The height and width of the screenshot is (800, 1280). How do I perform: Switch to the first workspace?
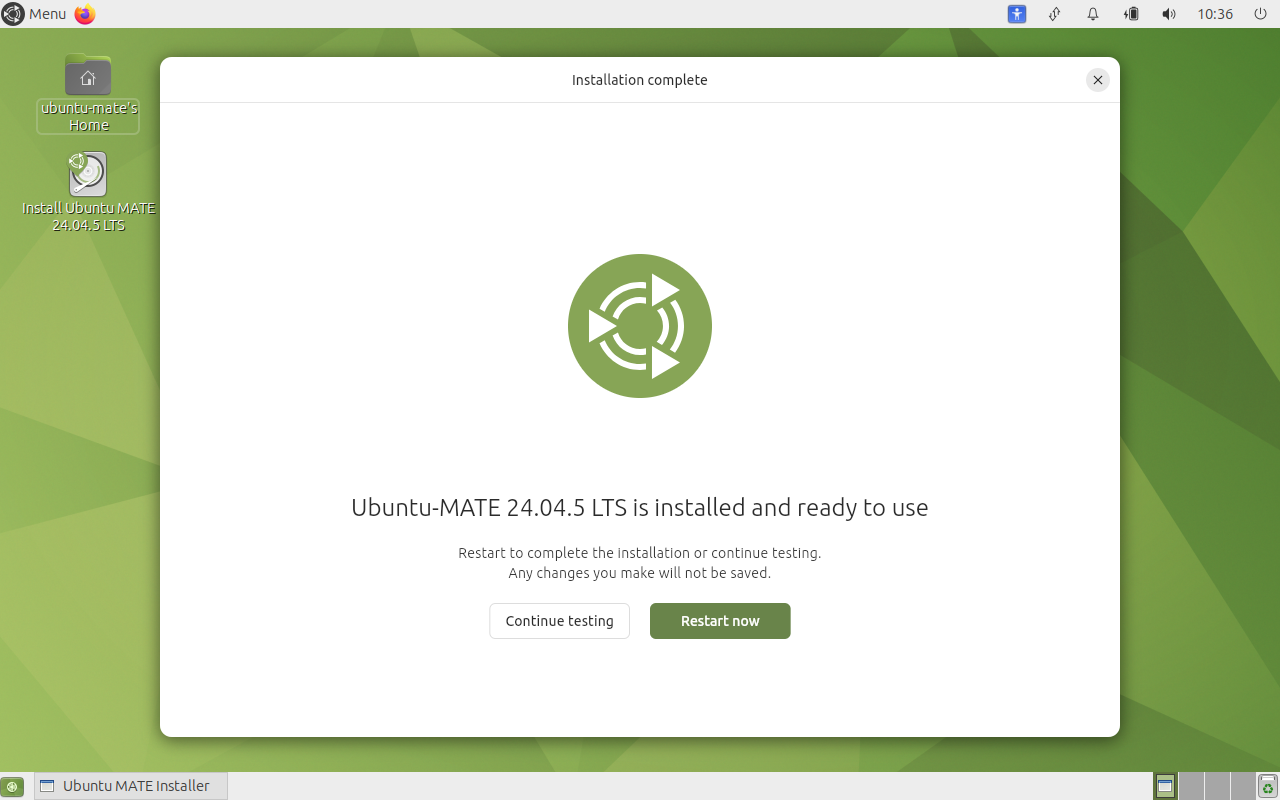click(1165, 786)
